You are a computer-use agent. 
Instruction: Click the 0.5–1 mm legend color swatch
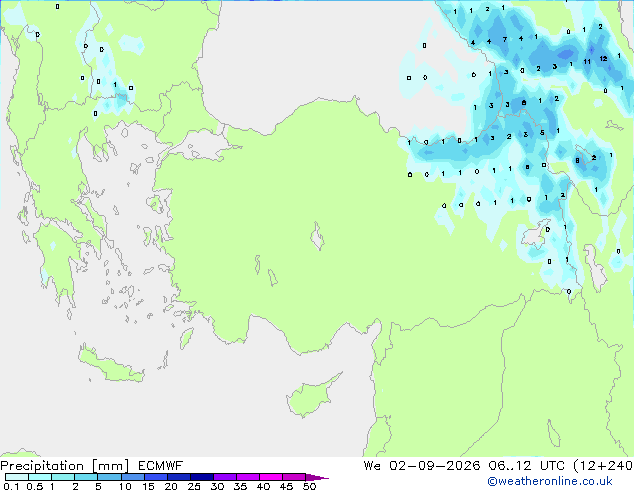point(40,477)
